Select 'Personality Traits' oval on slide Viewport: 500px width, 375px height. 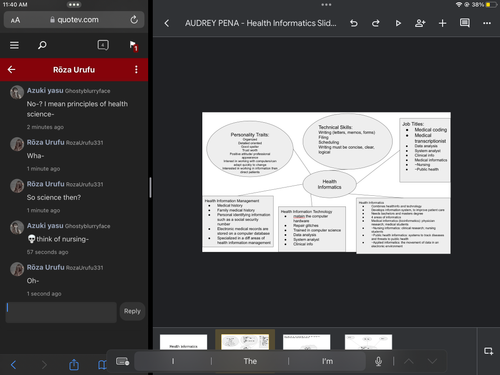[250, 149]
